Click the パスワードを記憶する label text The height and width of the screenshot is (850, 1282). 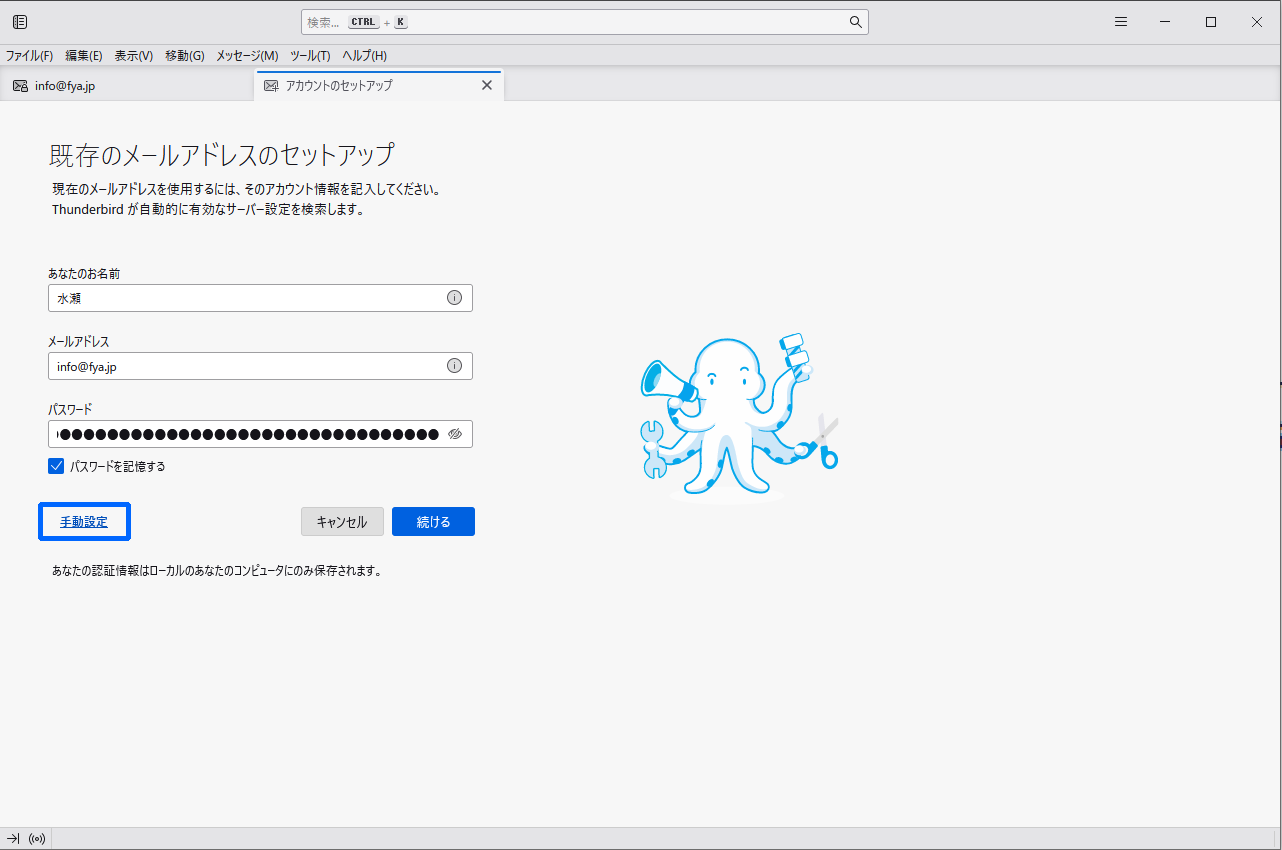tap(117, 466)
